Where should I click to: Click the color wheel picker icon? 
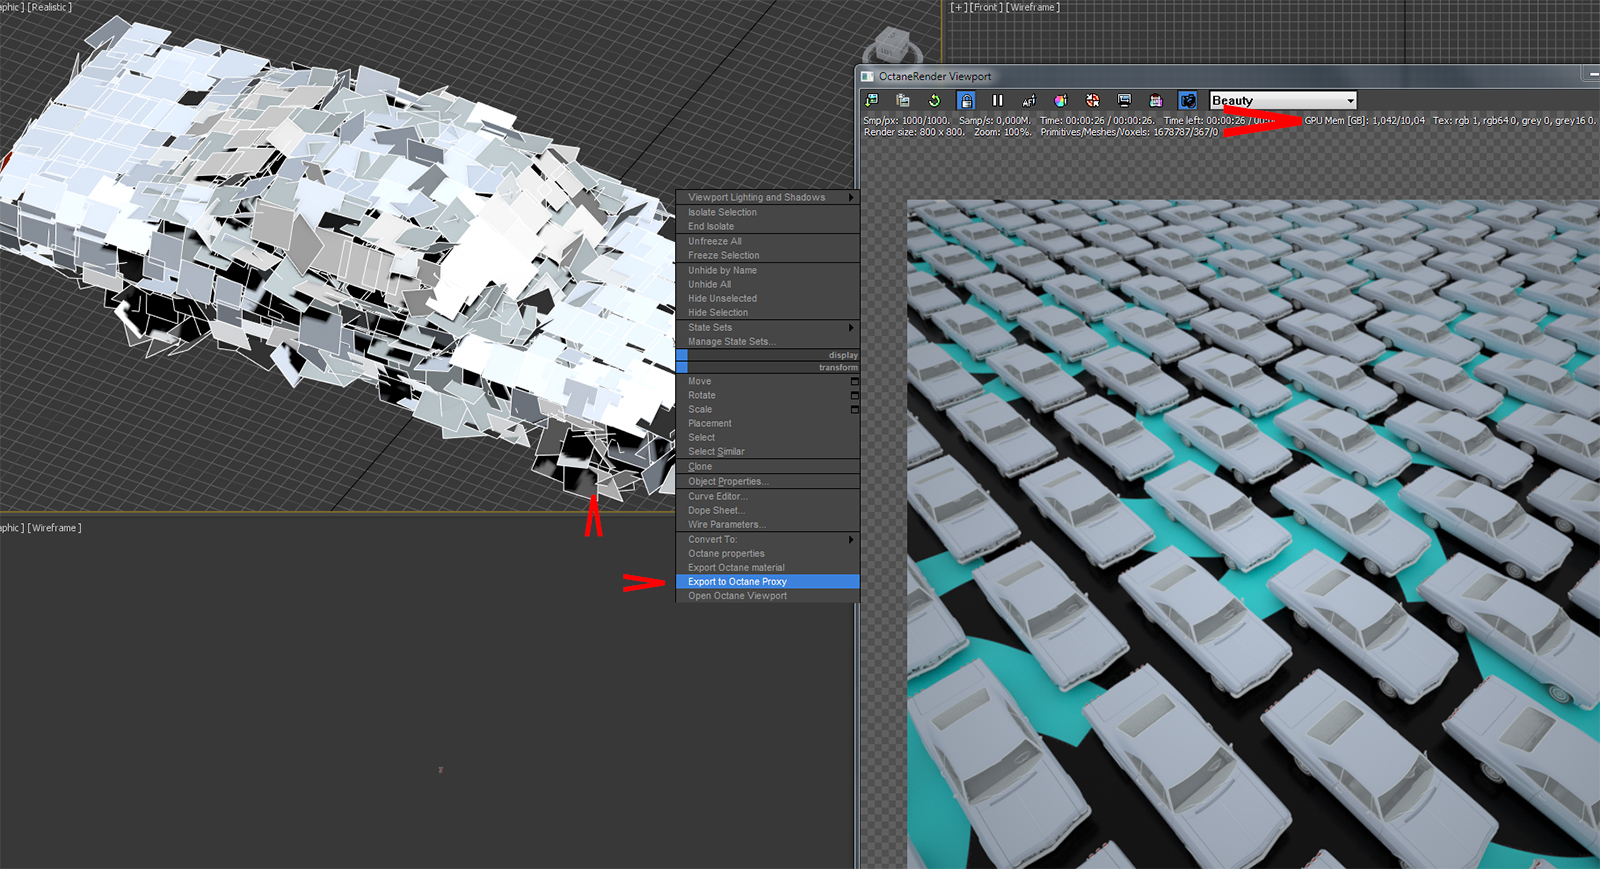(1060, 100)
